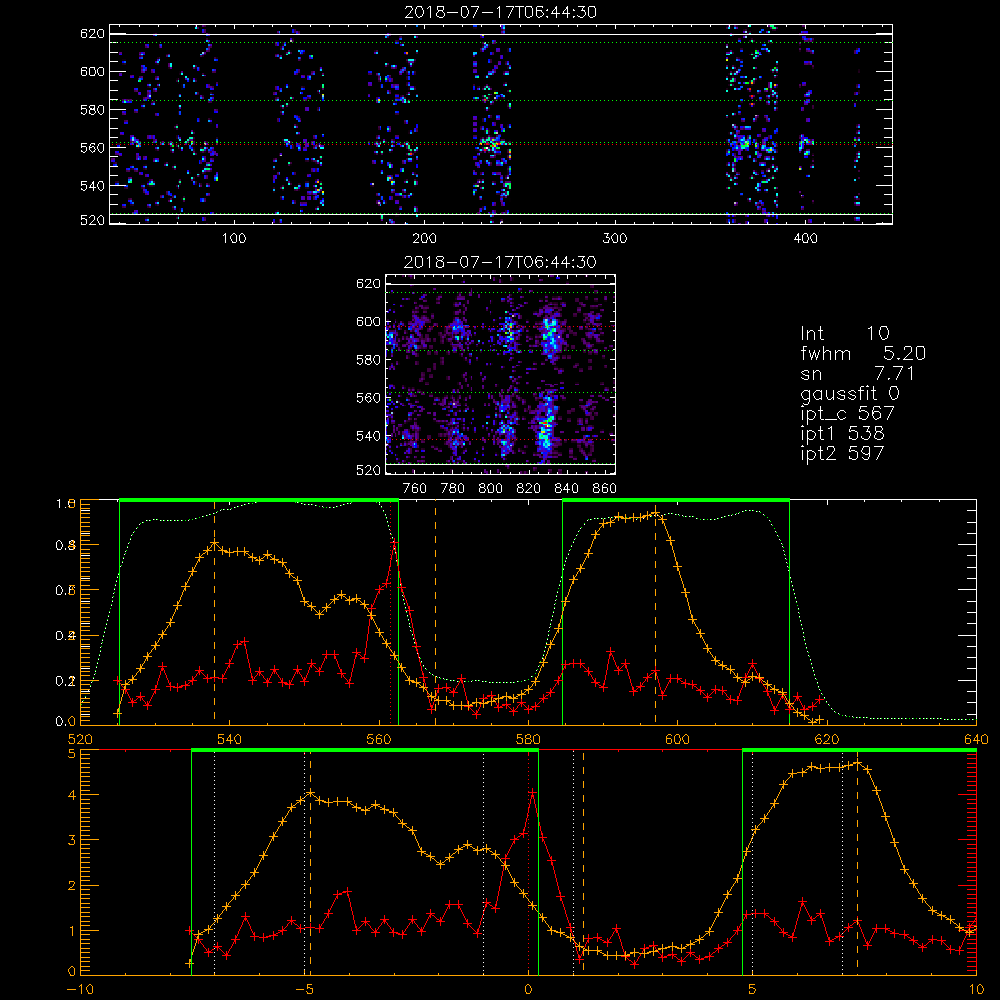Screen dimensions: 1000x1000
Task: Click the 'ipt2 597' readout
Action: pos(842,453)
